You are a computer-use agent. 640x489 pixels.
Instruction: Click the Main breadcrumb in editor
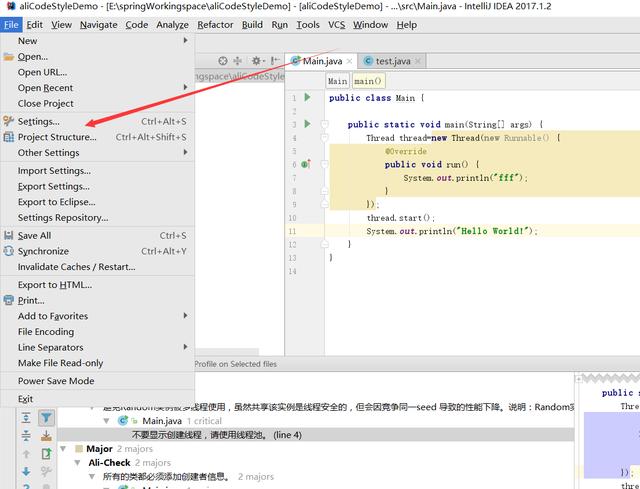coord(338,81)
